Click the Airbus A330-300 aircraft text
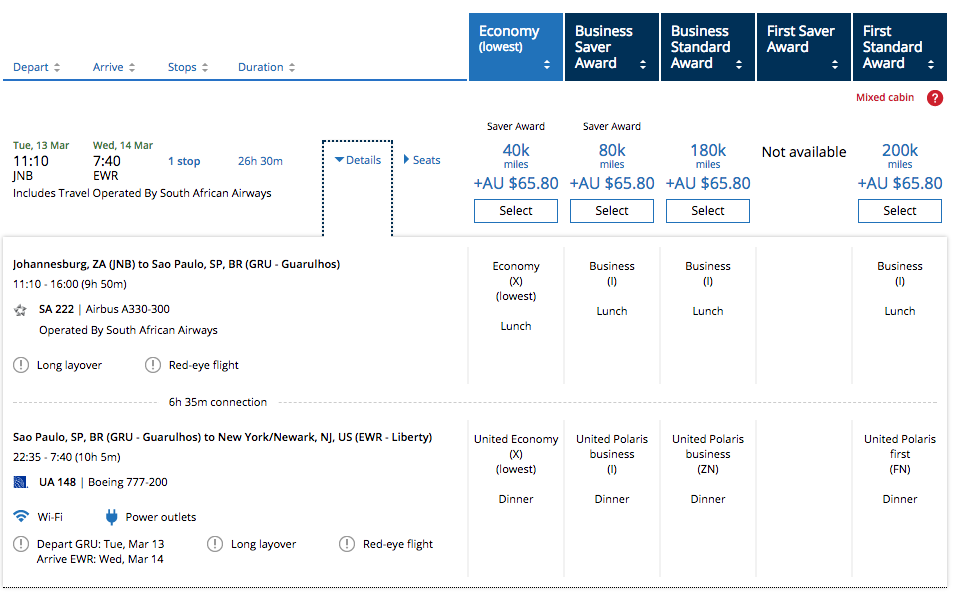The height and width of the screenshot is (597, 953). (x=128, y=309)
